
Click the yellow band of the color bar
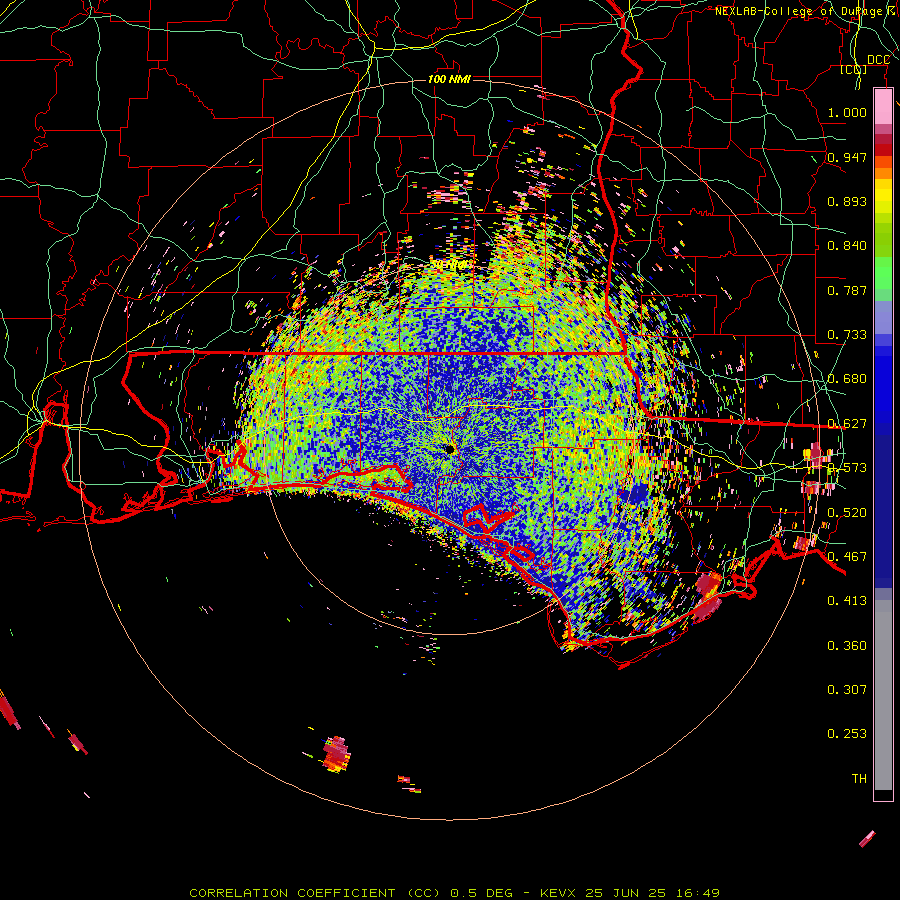(x=883, y=198)
